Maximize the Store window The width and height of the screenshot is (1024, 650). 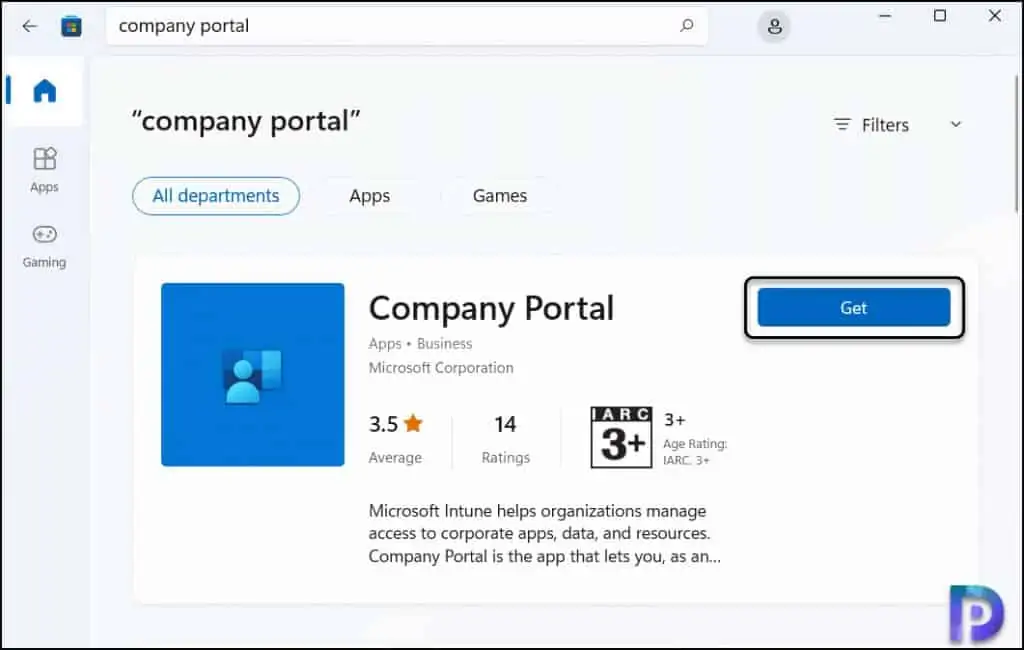(x=940, y=16)
